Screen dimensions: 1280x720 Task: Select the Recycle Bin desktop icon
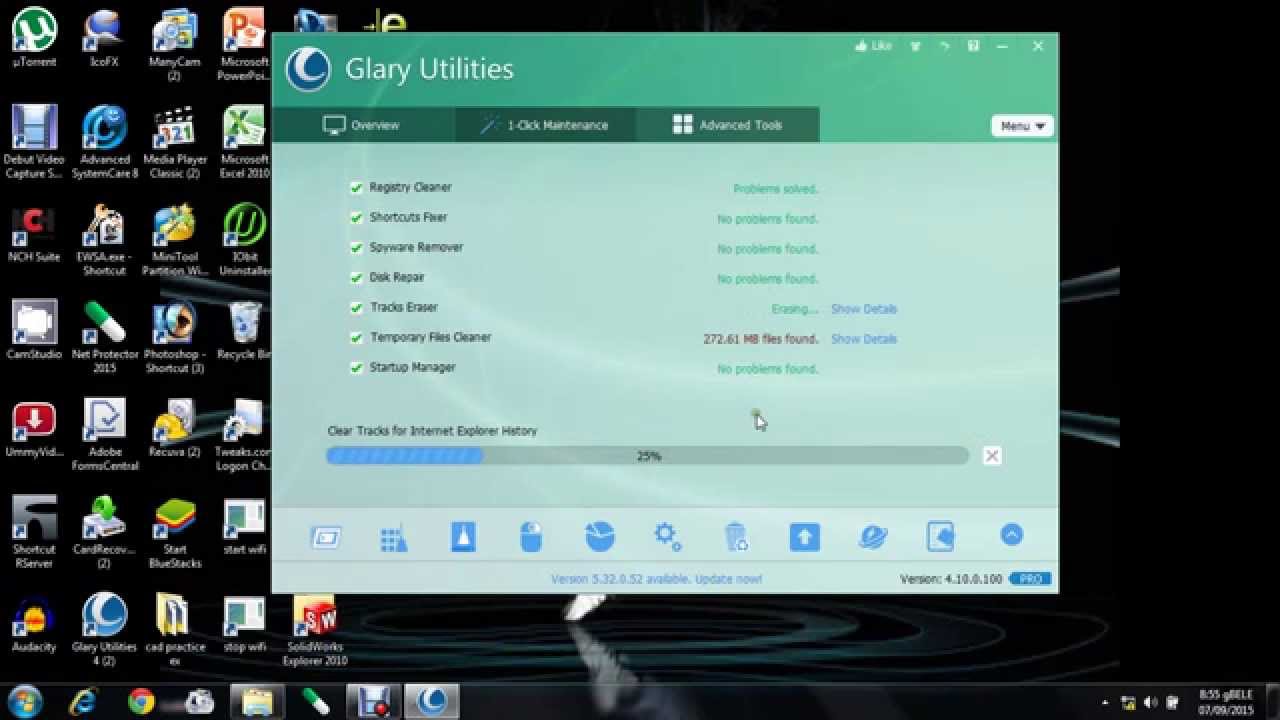[x=245, y=331]
